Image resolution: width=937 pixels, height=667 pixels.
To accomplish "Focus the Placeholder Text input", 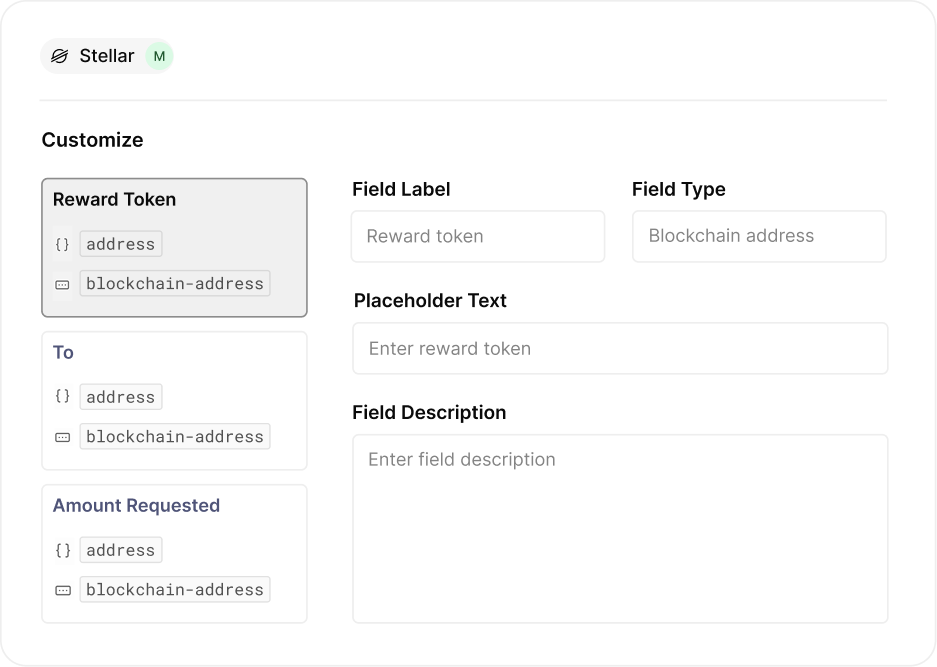I will click(x=619, y=348).
